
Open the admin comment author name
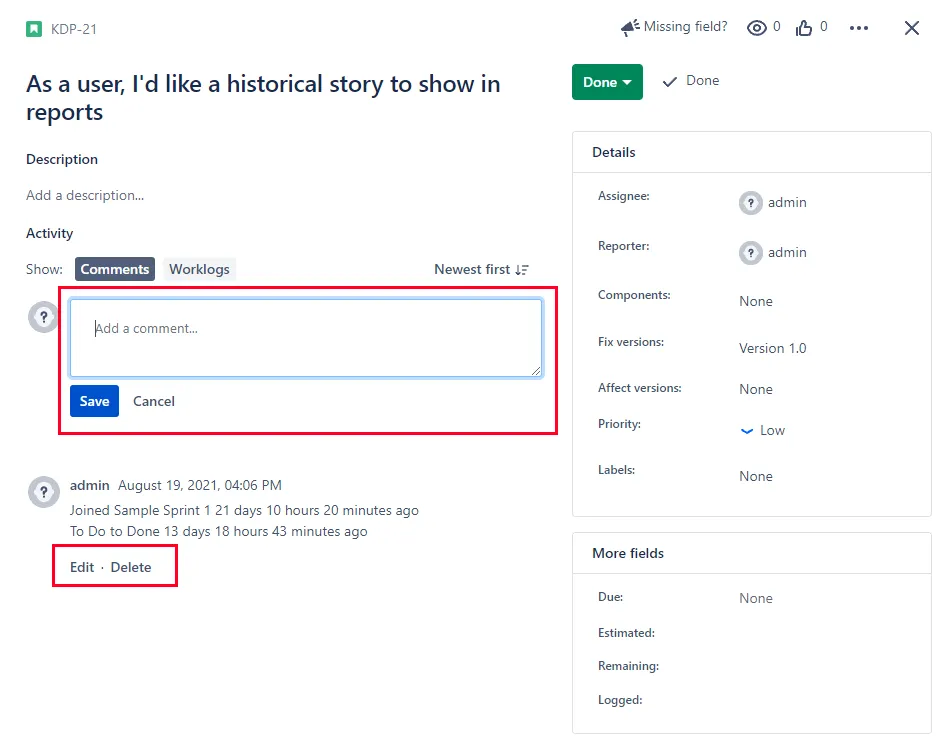click(90, 485)
